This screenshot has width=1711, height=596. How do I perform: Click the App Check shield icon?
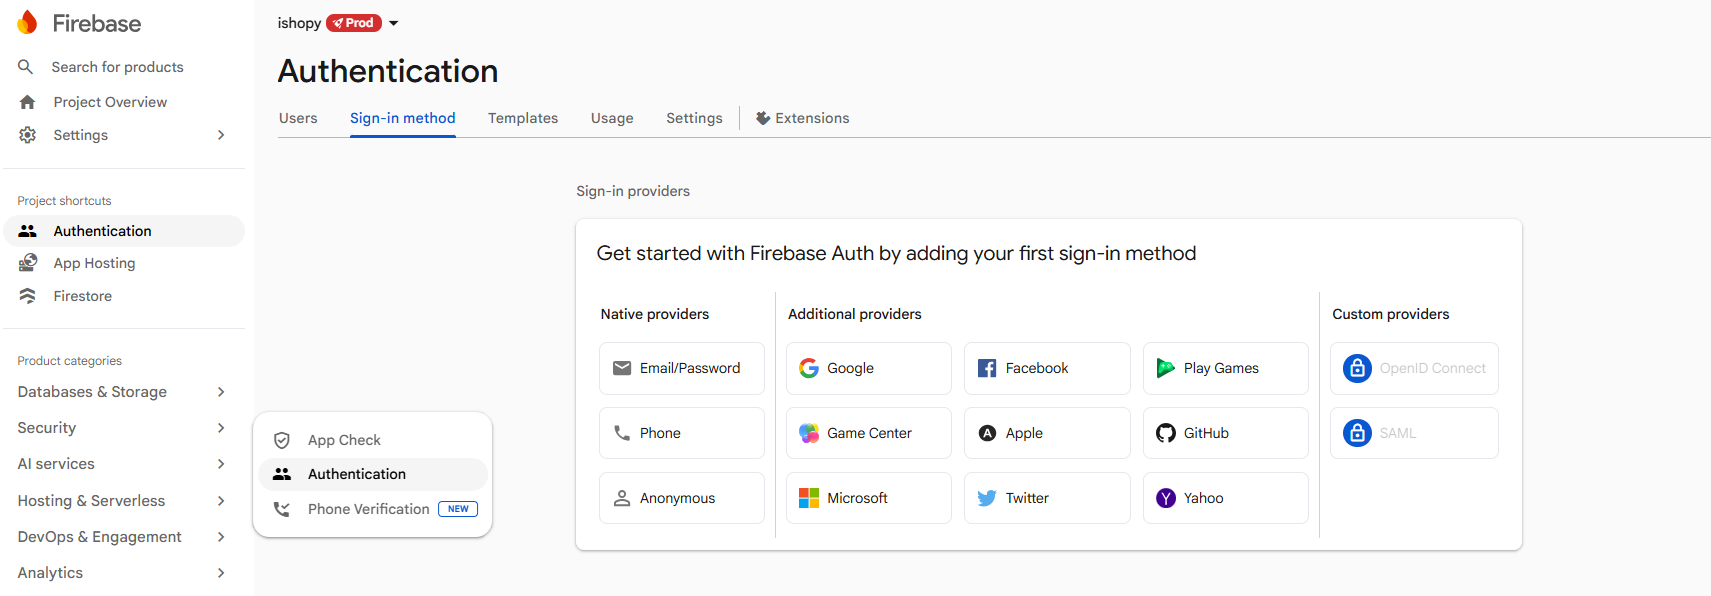coord(282,440)
